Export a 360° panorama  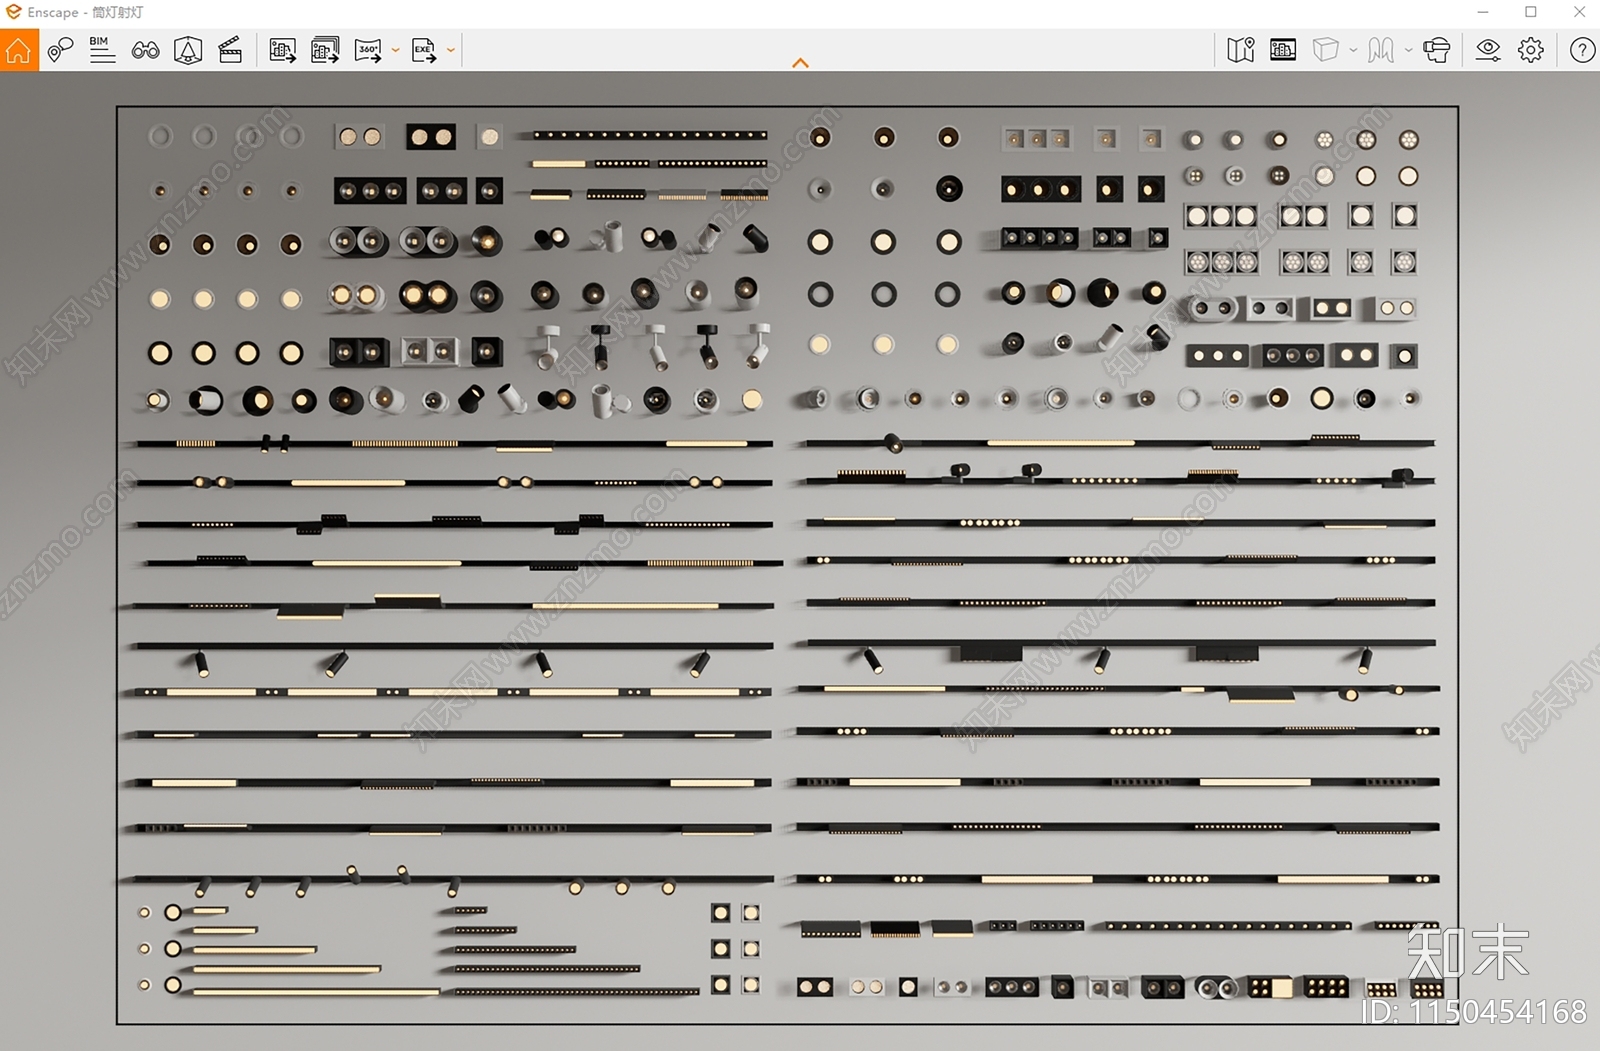coord(368,50)
